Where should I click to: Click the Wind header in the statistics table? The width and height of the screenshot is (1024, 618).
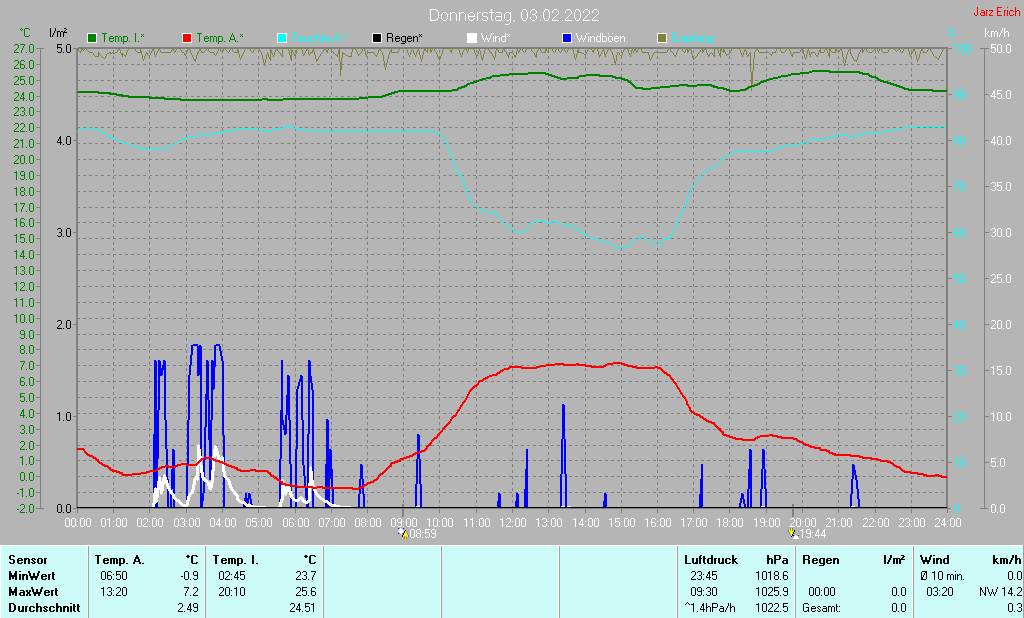click(934, 559)
